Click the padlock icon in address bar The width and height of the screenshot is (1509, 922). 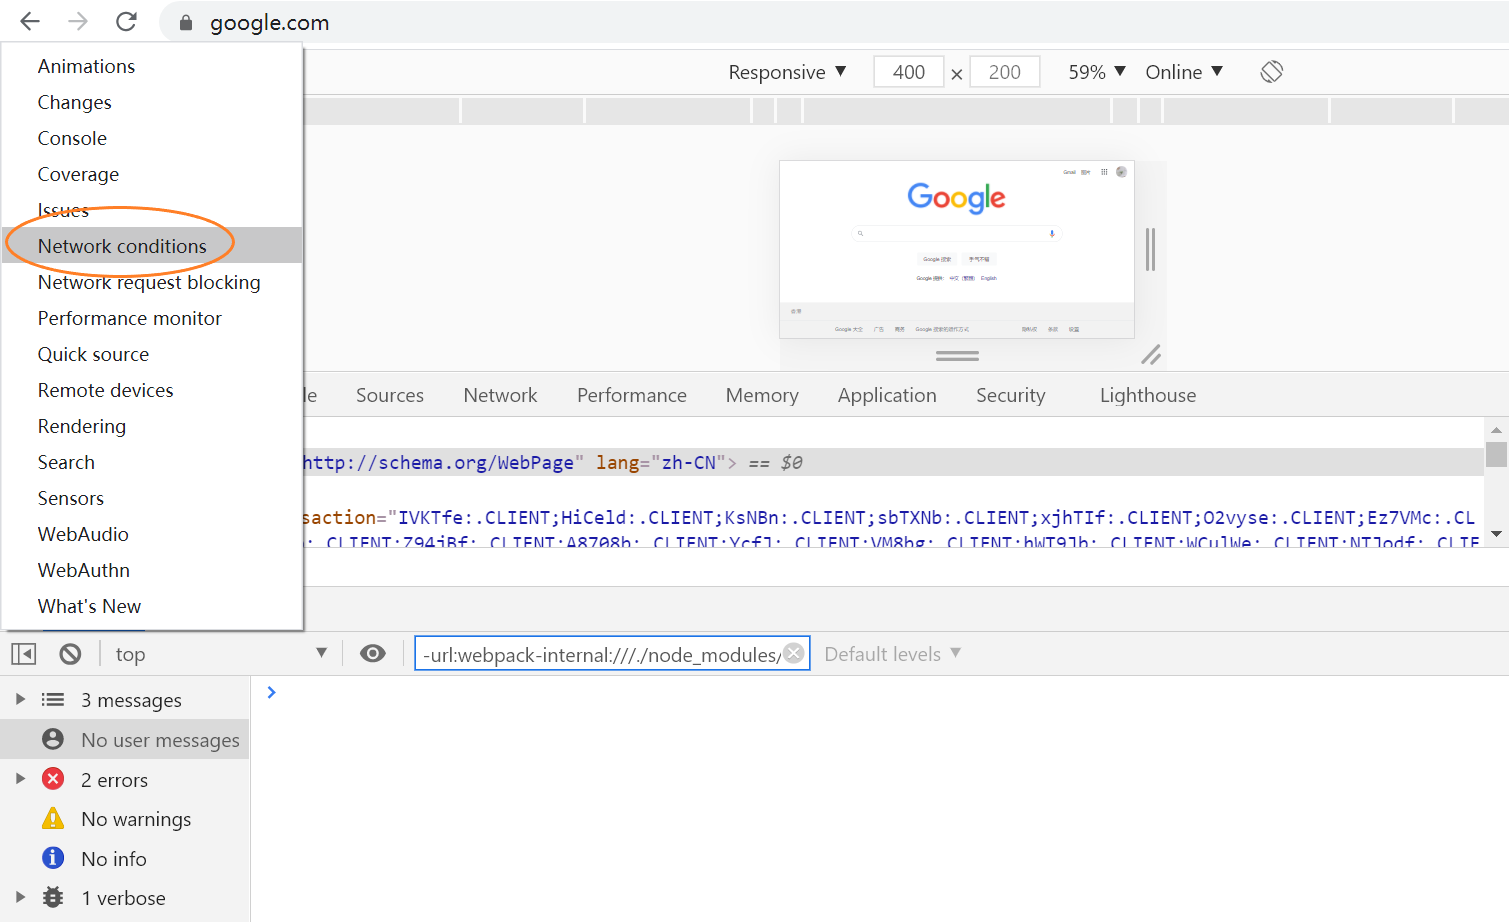tap(185, 22)
